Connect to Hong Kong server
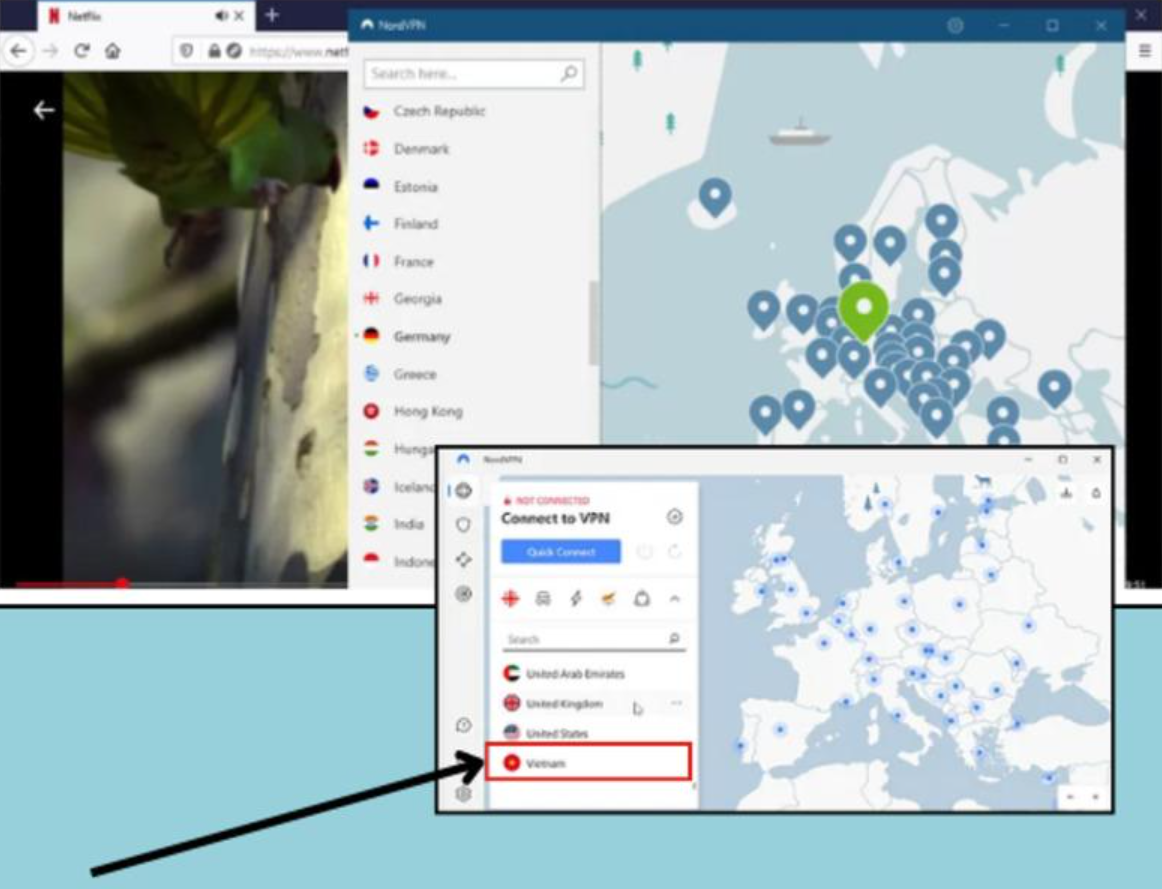1162x889 pixels. click(x=428, y=411)
